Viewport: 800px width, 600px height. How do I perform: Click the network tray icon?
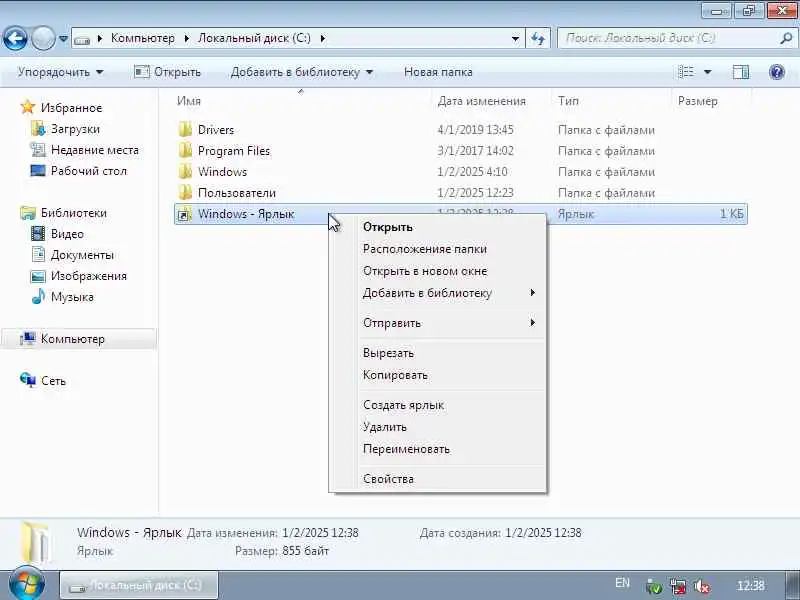coord(679,587)
